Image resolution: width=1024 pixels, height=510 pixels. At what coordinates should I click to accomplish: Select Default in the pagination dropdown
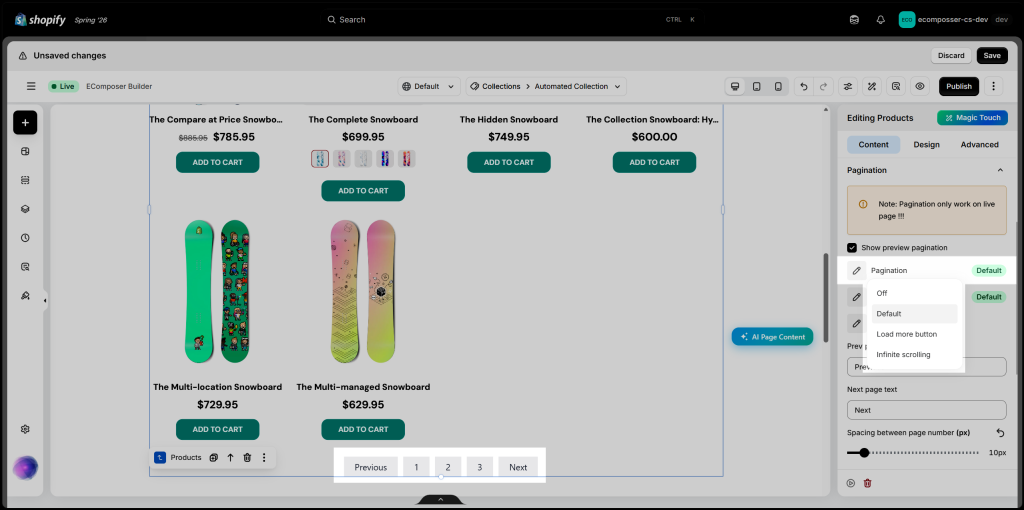(x=914, y=313)
